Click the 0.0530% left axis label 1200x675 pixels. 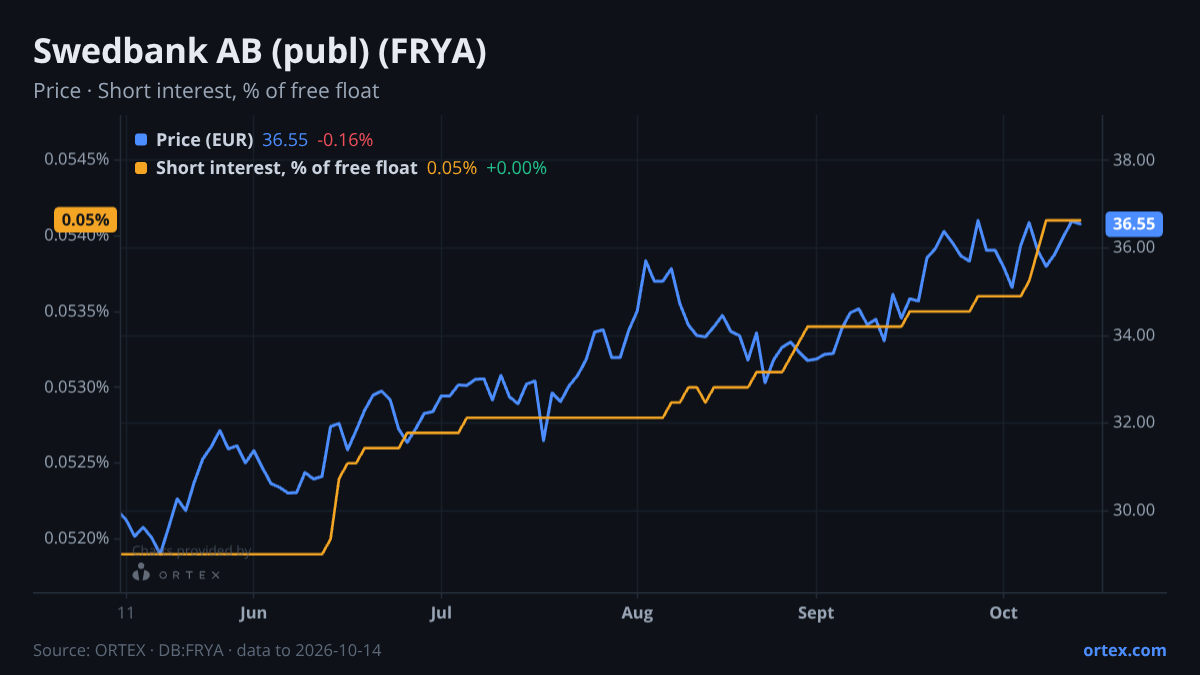click(x=77, y=387)
